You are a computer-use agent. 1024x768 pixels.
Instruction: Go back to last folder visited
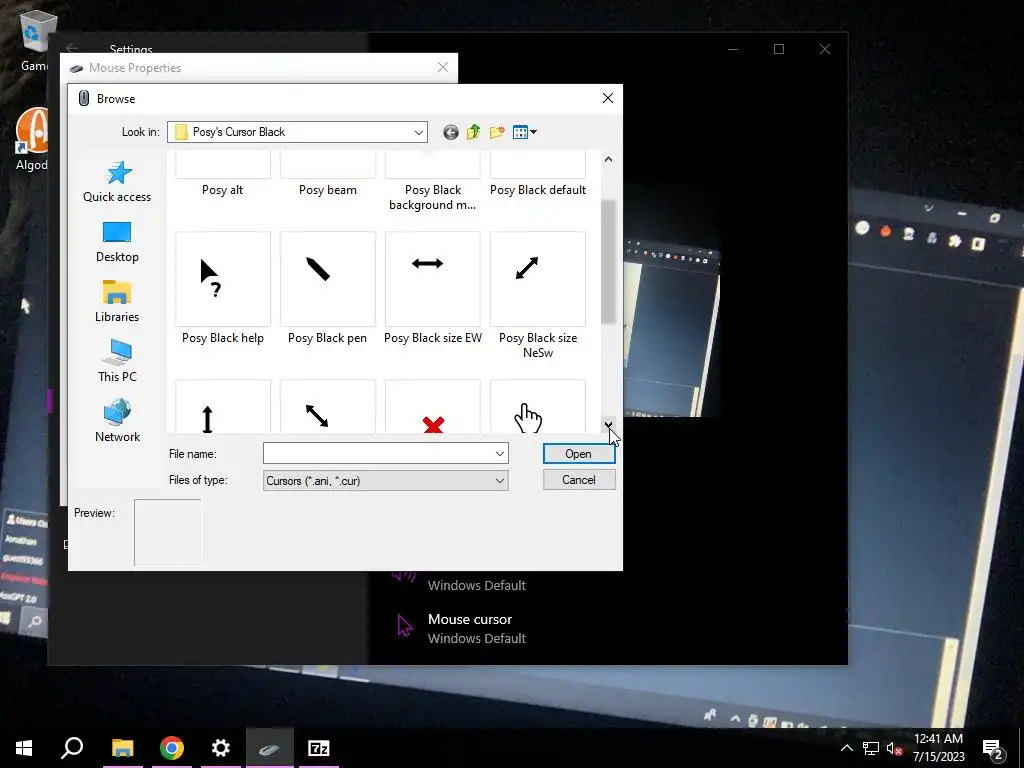click(x=451, y=133)
